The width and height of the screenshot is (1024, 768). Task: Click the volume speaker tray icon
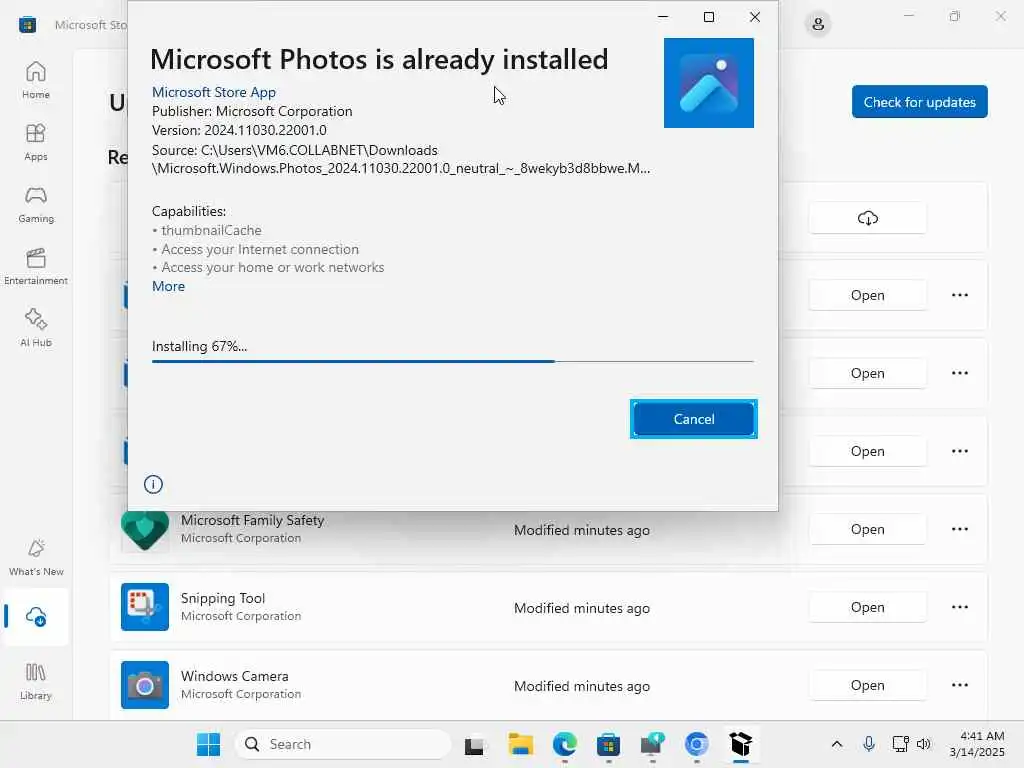(923, 744)
